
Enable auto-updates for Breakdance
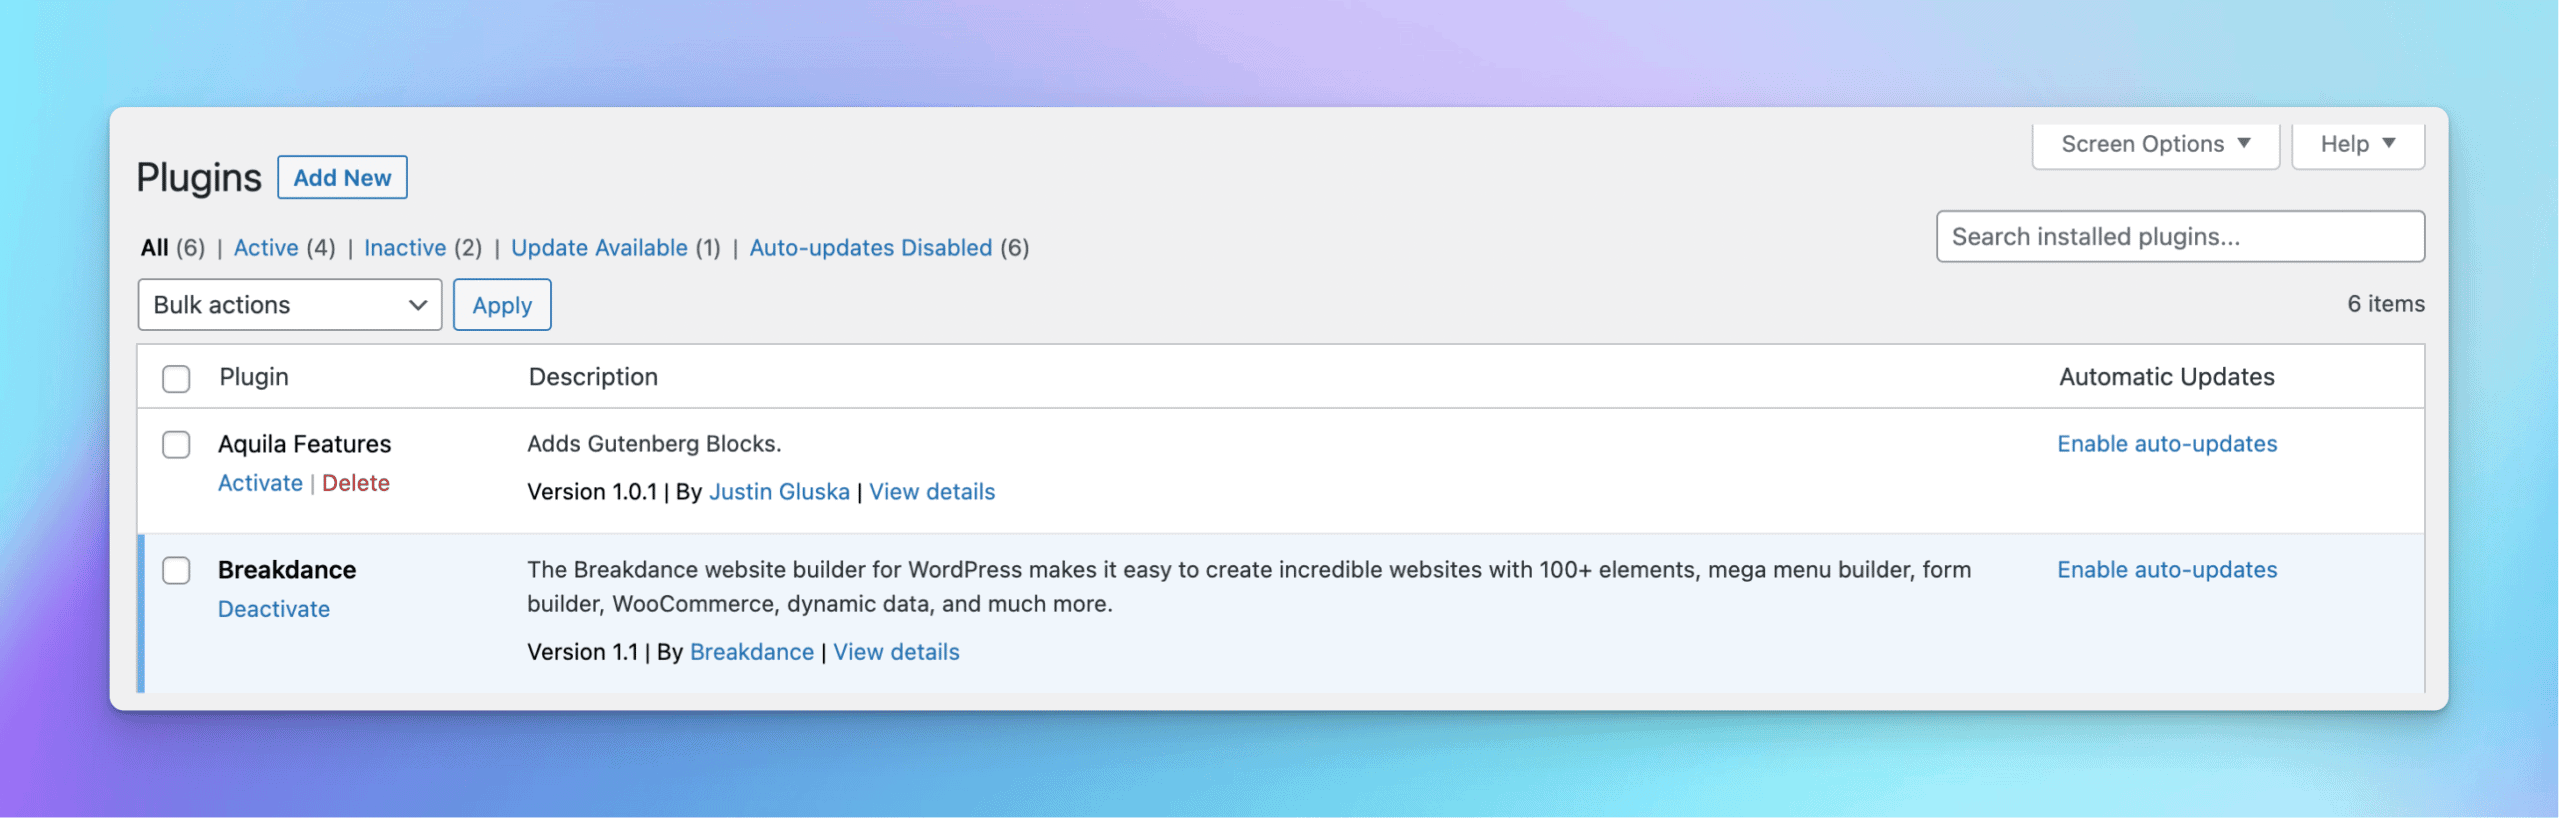click(x=2167, y=570)
